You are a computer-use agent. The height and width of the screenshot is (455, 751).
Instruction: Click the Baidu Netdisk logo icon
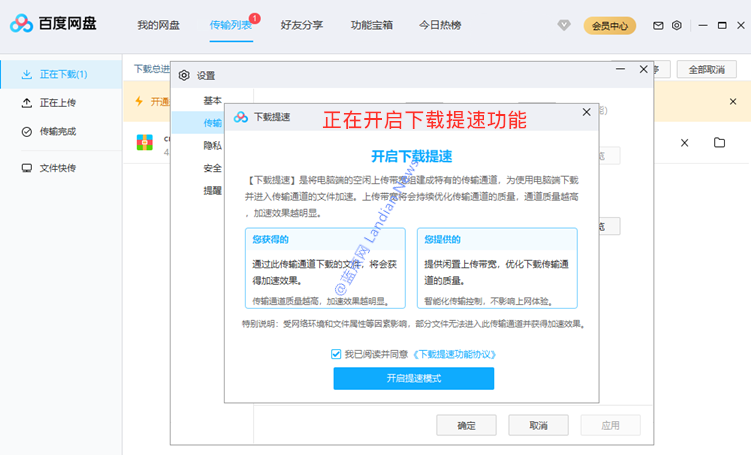(22, 23)
